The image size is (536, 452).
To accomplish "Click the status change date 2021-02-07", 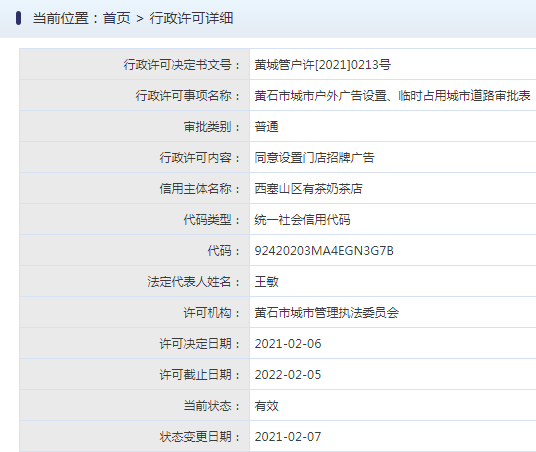I will click(x=288, y=437).
